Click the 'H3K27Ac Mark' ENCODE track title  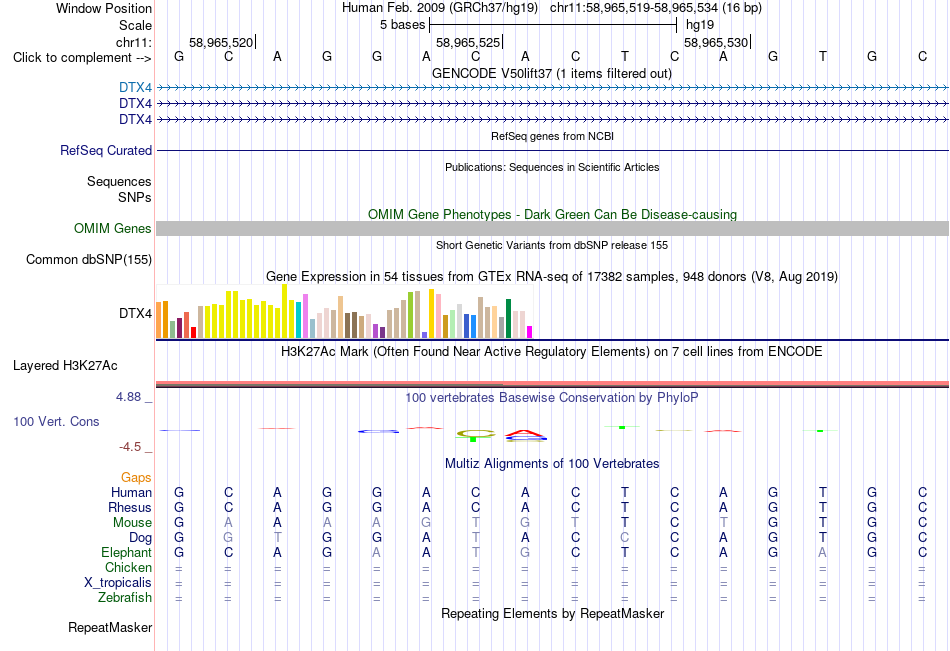click(x=552, y=352)
